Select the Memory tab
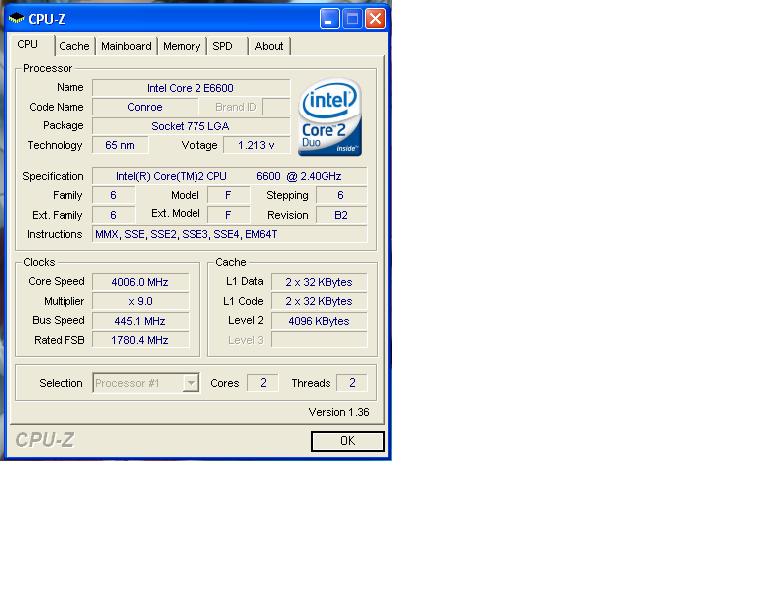This screenshot has height=615, width=768. (182, 46)
